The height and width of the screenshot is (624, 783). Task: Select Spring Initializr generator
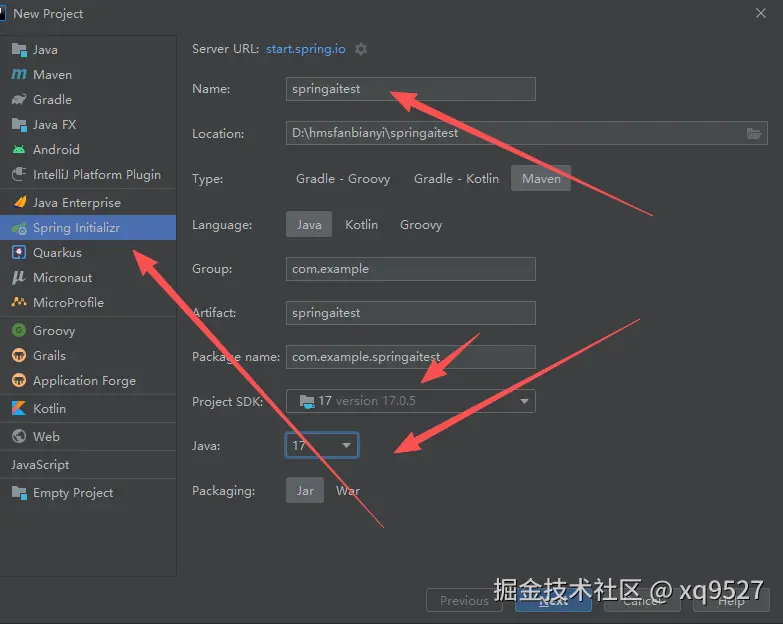point(88,228)
